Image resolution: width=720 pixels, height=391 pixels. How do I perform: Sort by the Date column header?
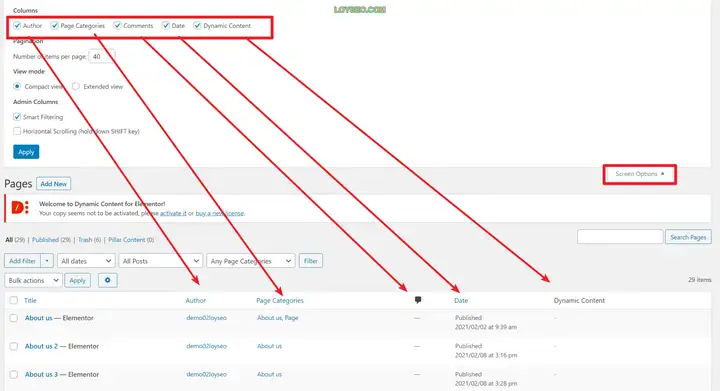(461, 300)
